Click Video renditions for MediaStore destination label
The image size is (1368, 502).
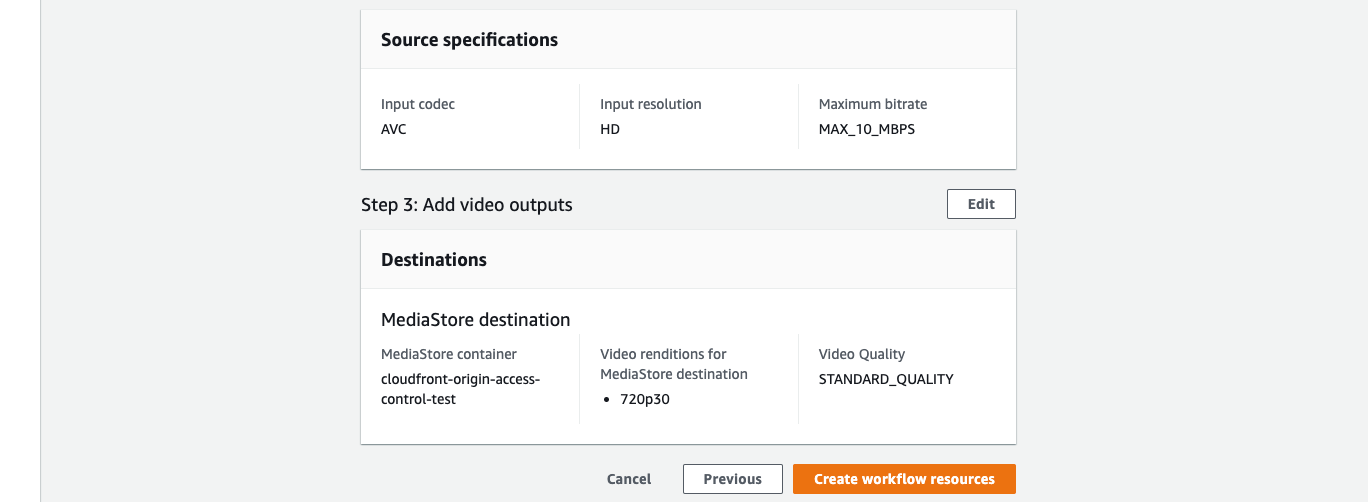click(x=674, y=364)
